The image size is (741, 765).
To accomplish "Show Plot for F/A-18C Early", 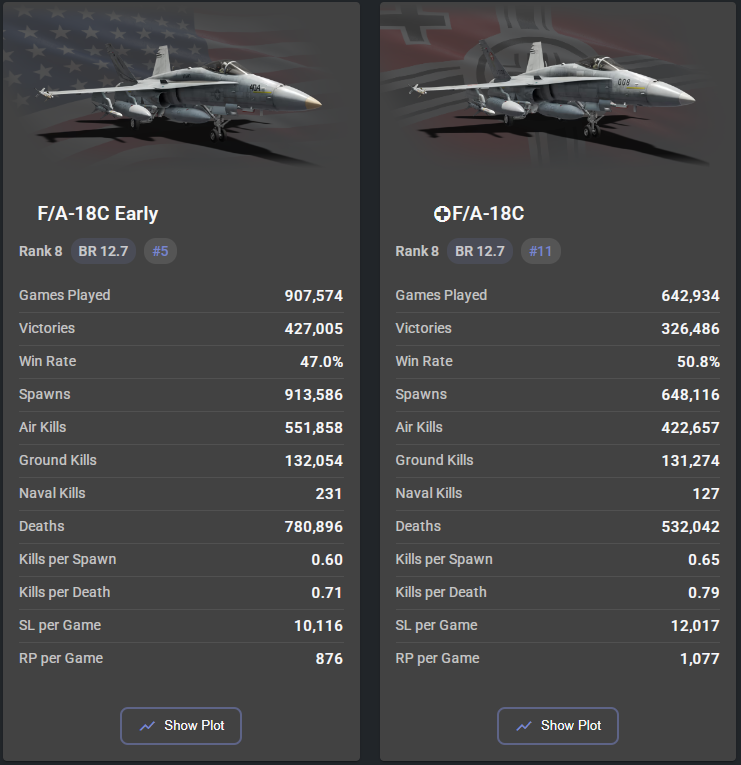I will 181,726.
